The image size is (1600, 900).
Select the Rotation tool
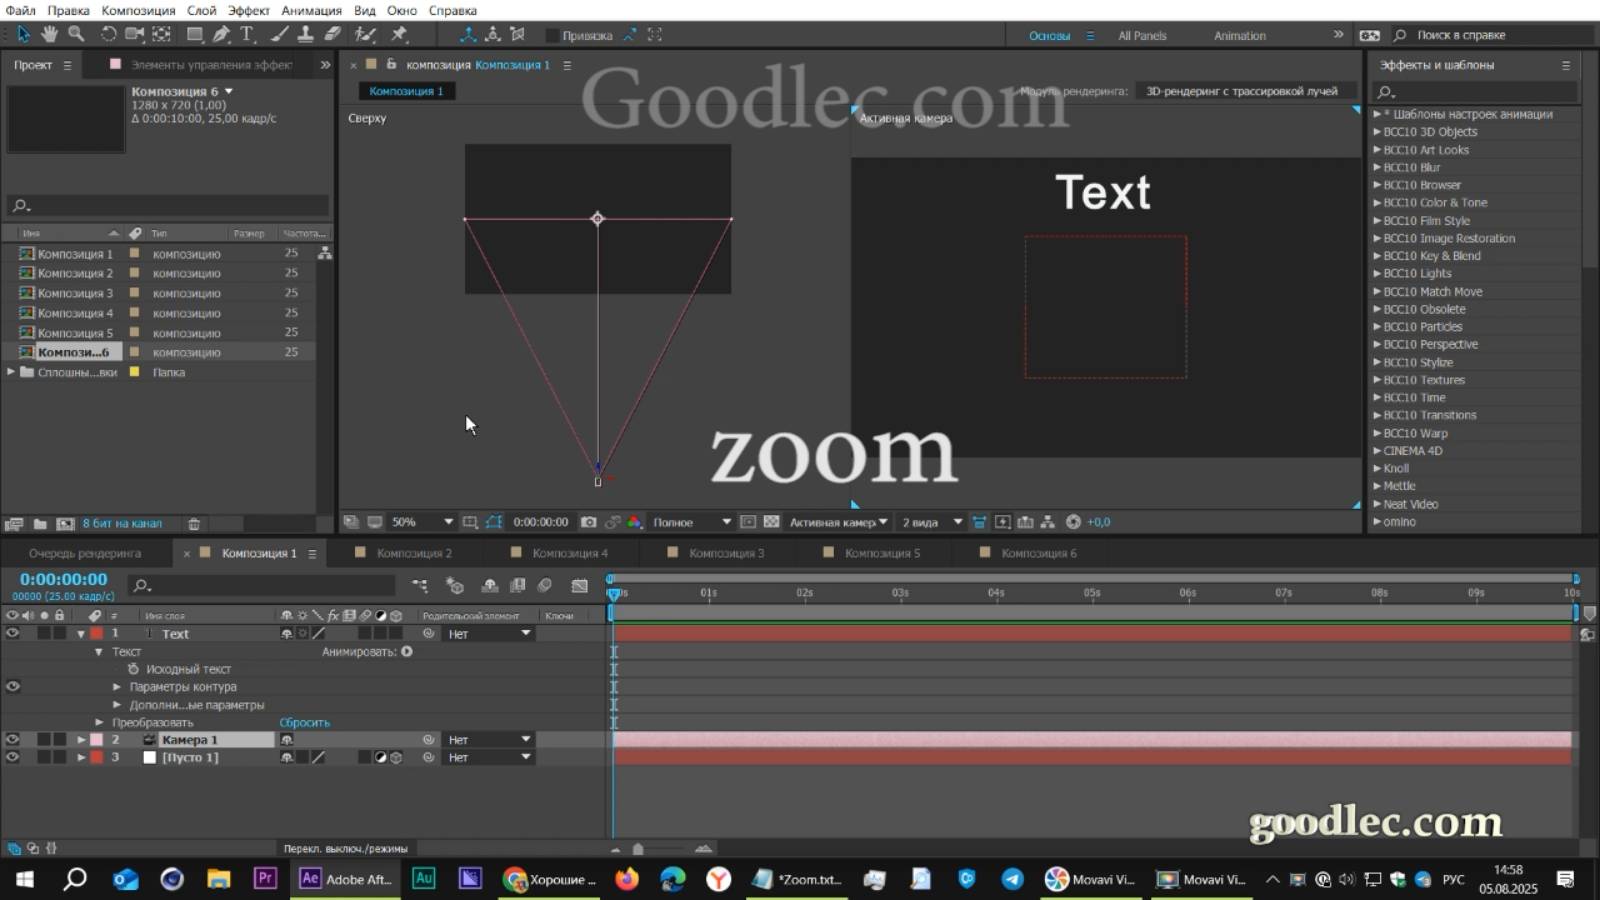(105, 34)
